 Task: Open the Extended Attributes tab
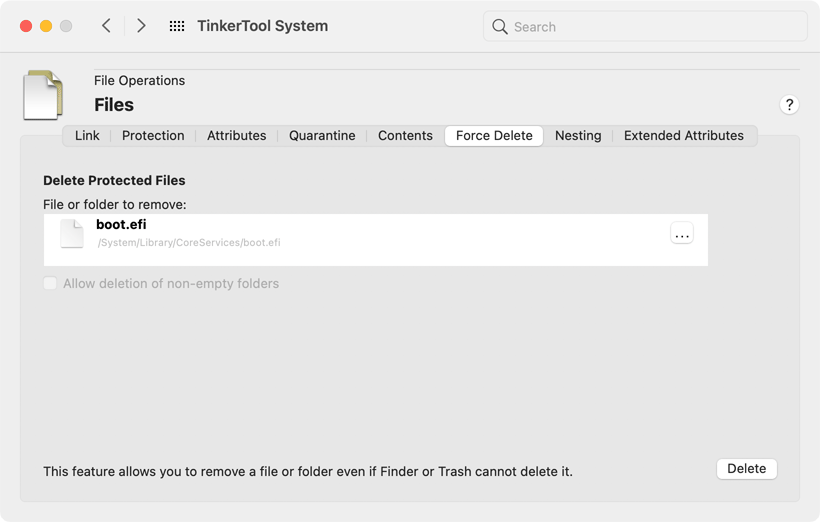[684, 135]
